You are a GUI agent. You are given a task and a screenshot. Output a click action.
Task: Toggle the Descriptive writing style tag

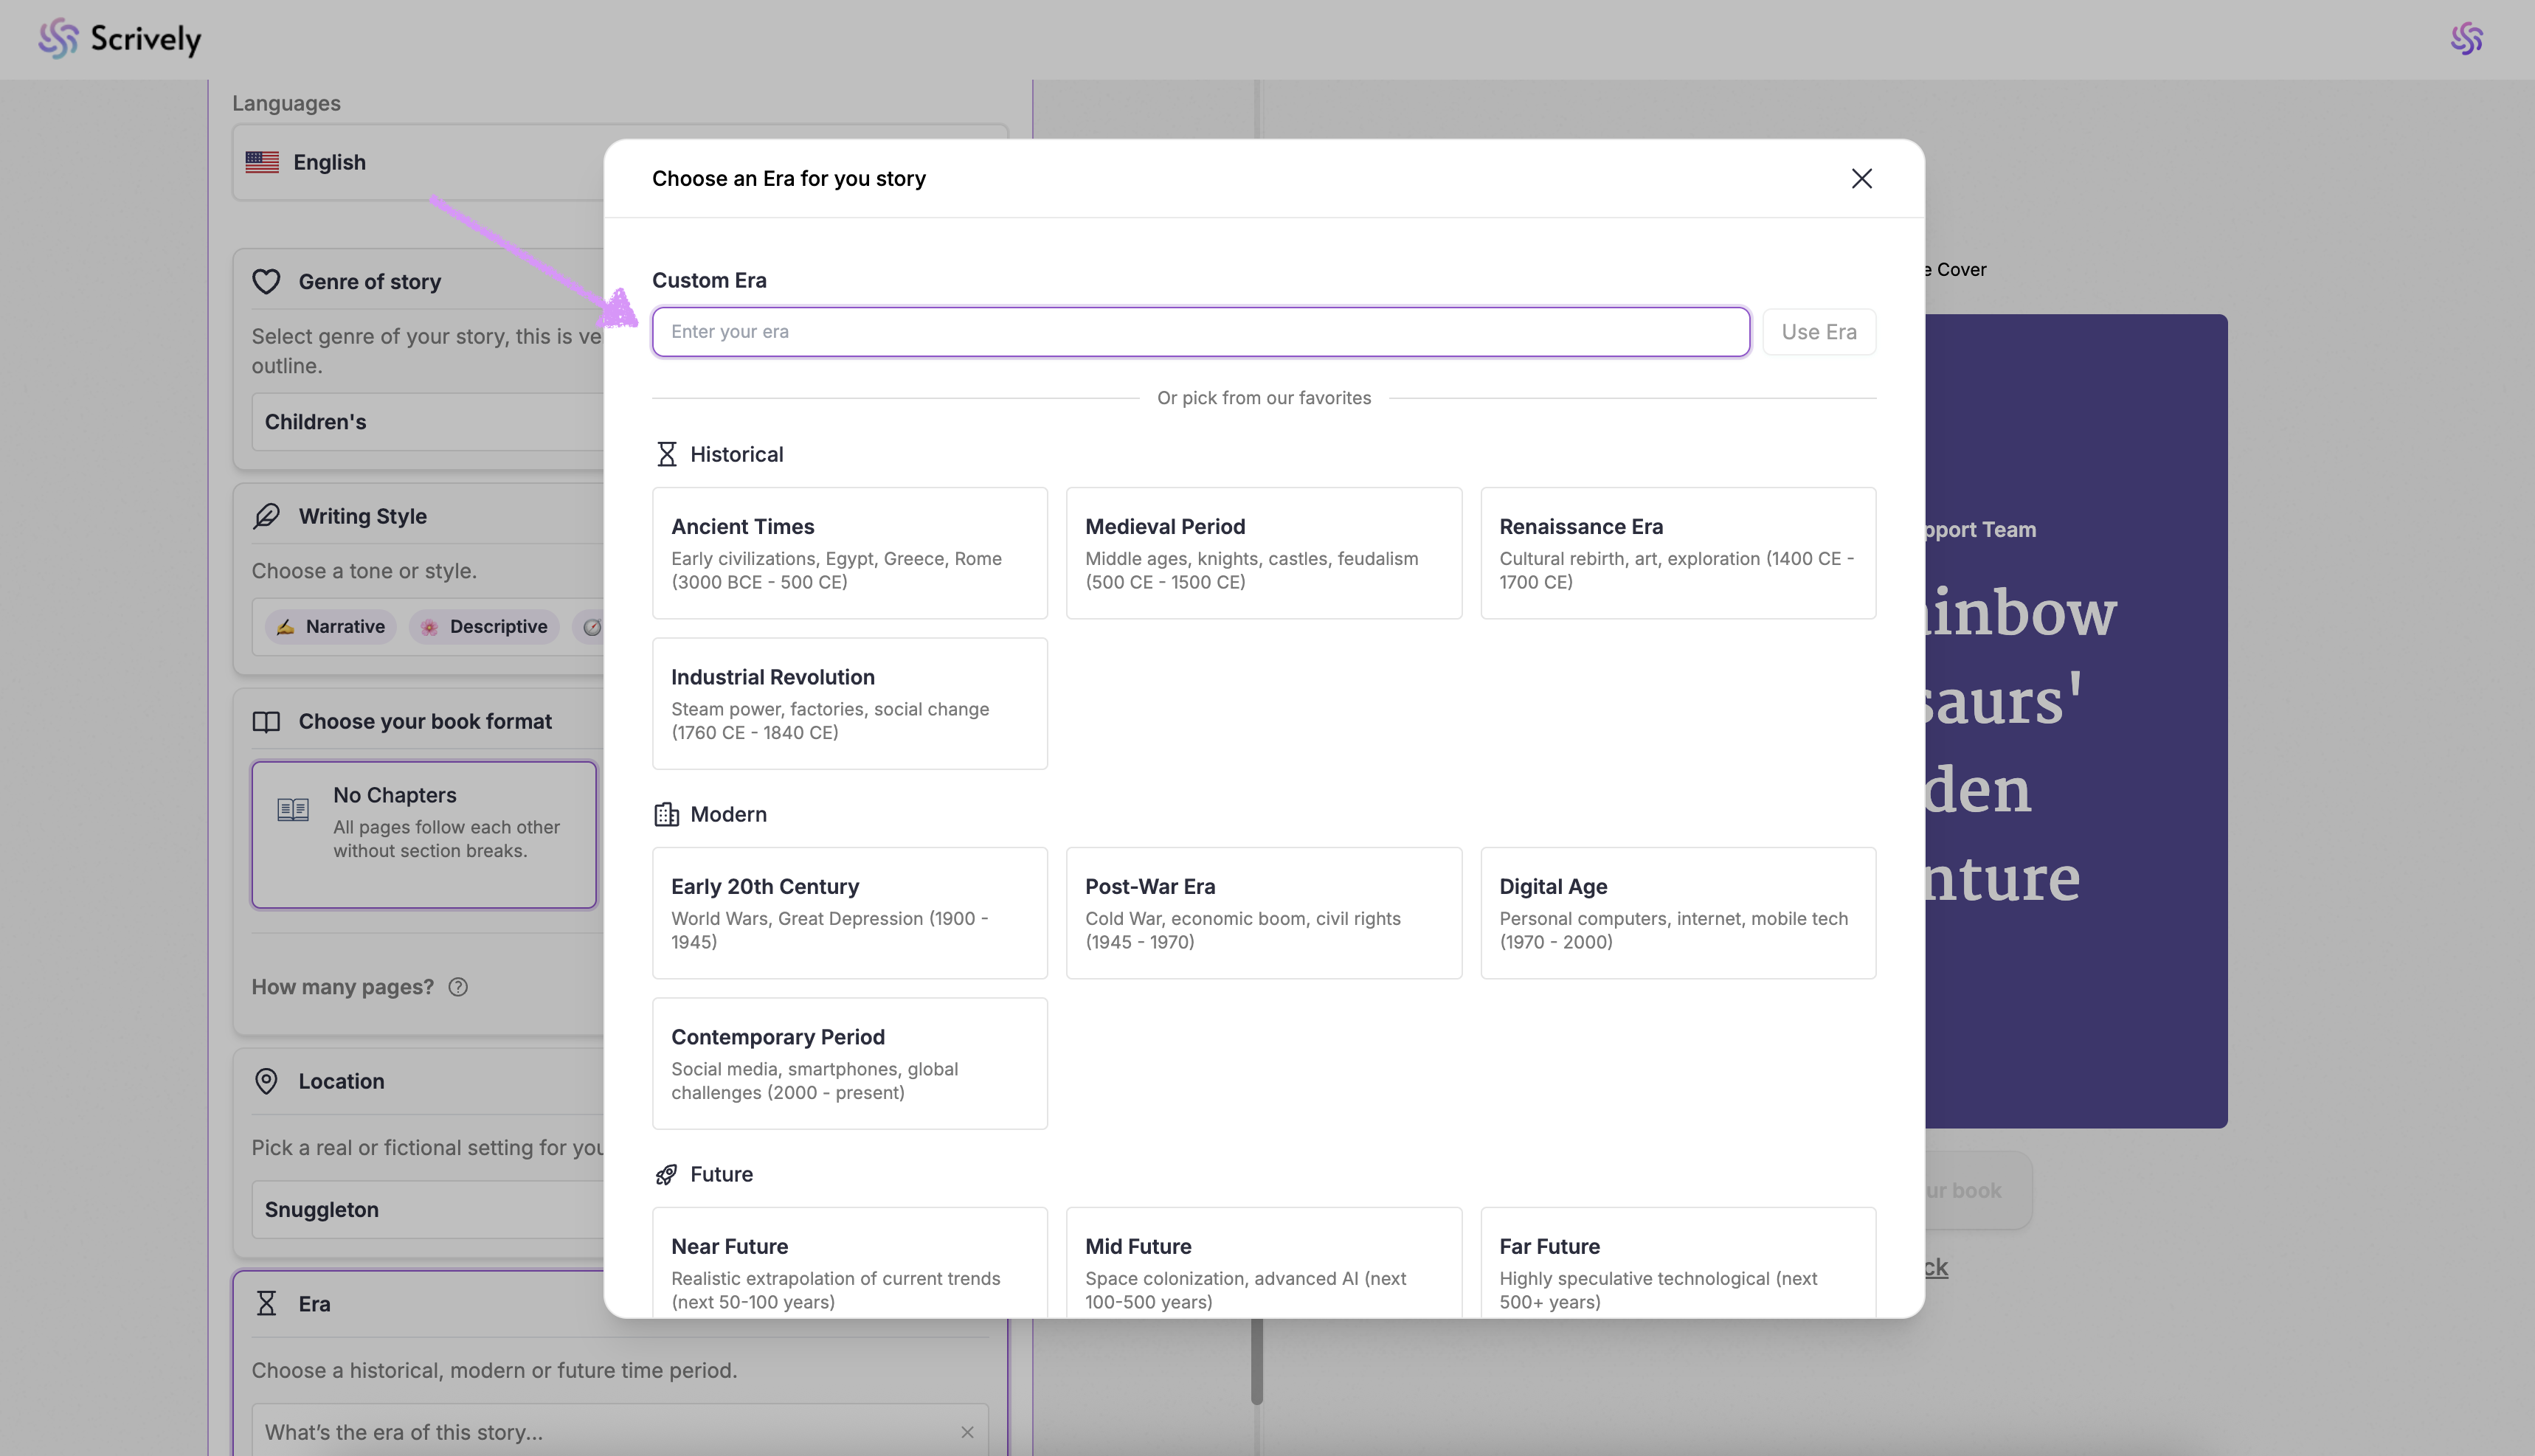[485, 627]
